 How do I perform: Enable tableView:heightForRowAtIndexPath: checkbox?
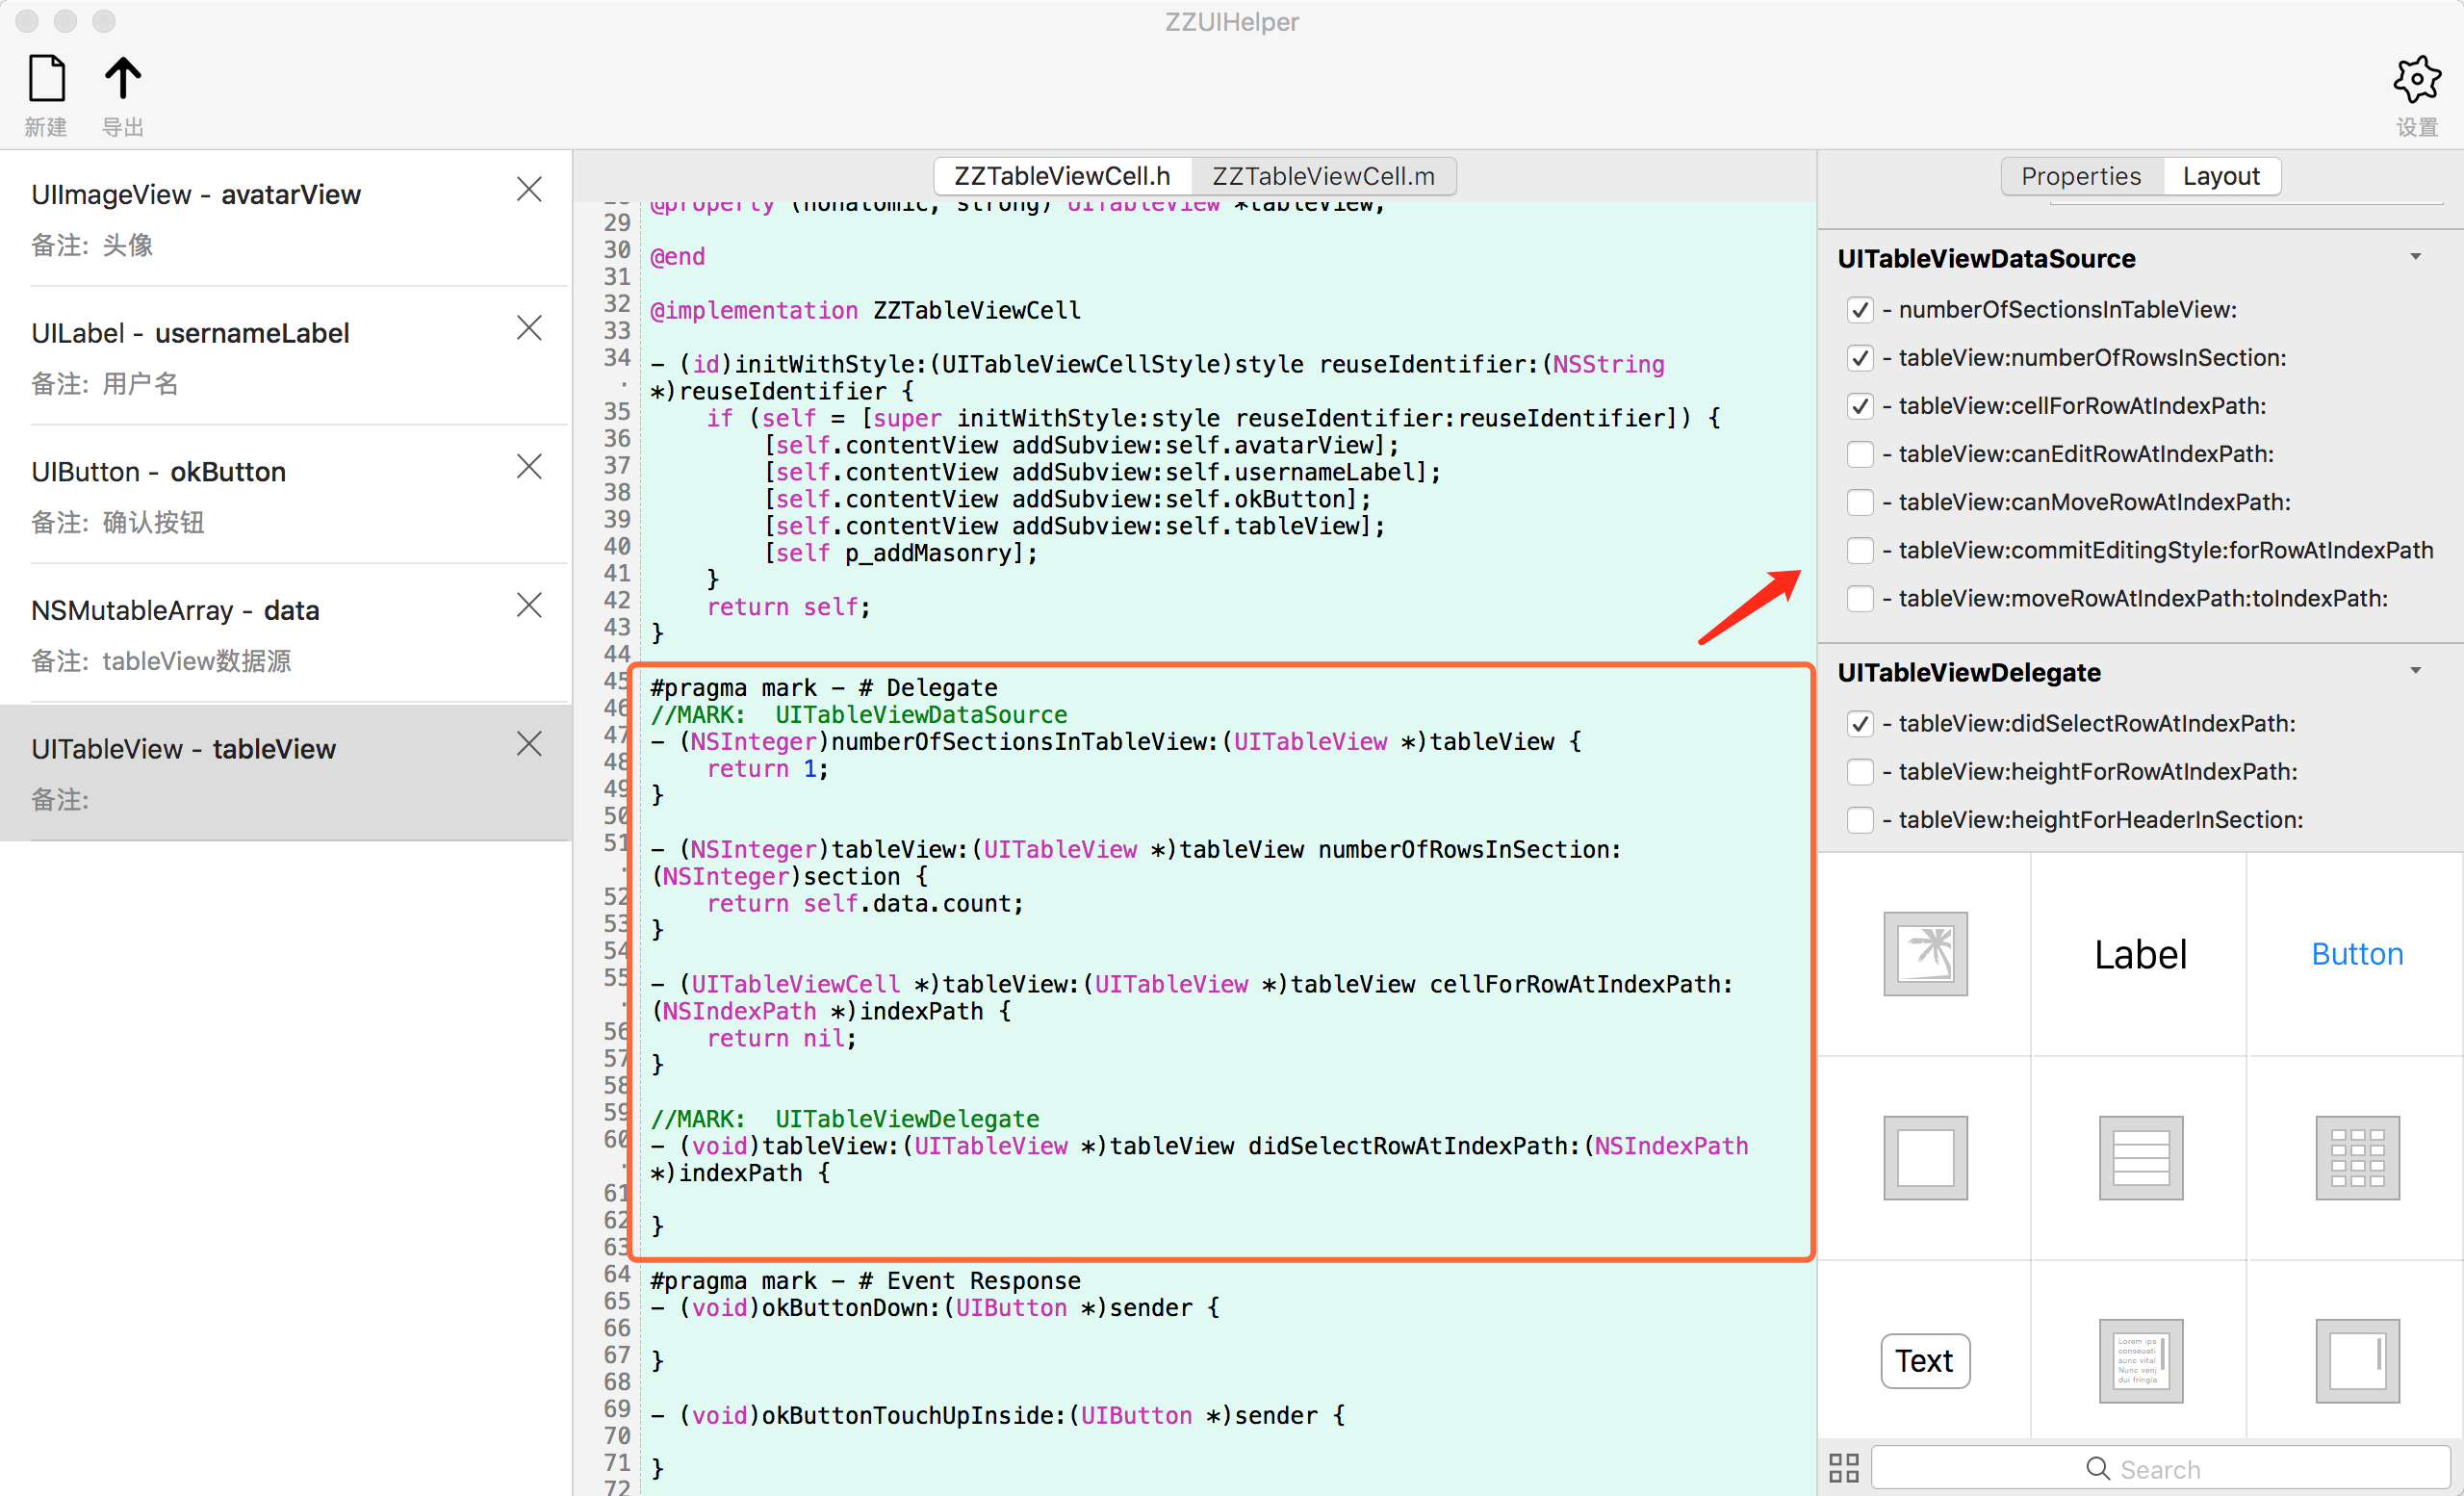point(1859,772)
